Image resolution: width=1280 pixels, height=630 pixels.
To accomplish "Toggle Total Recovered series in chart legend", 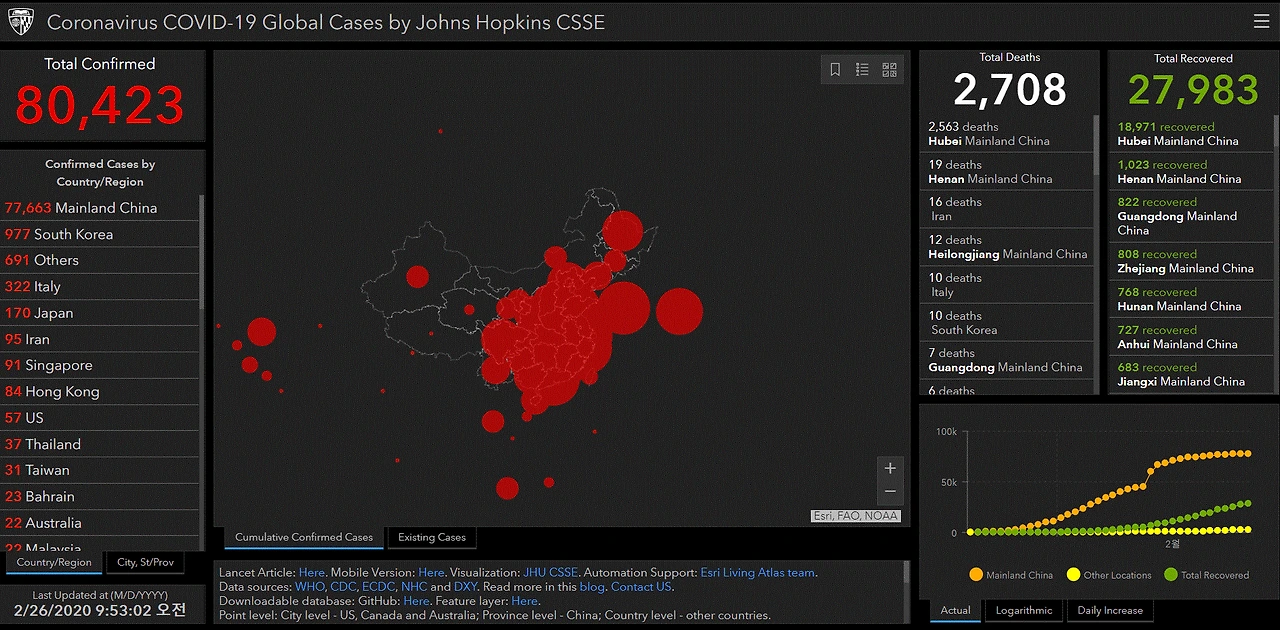I will click(1207, 575).
